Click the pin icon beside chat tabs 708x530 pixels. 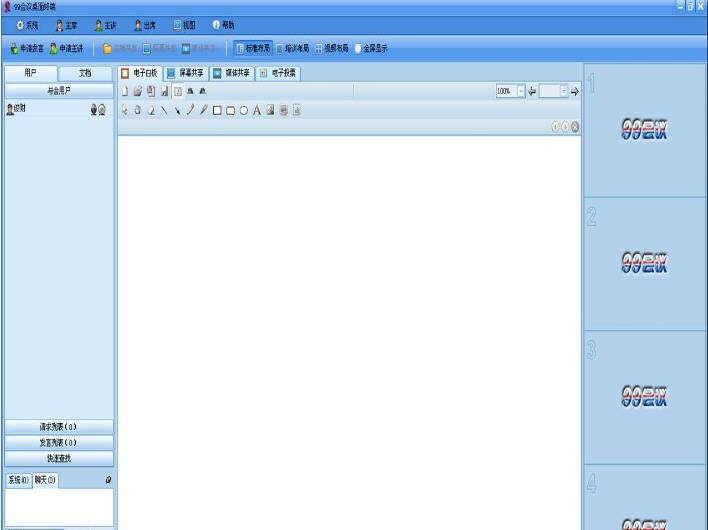pyautogui.click(x=108, y=480)
